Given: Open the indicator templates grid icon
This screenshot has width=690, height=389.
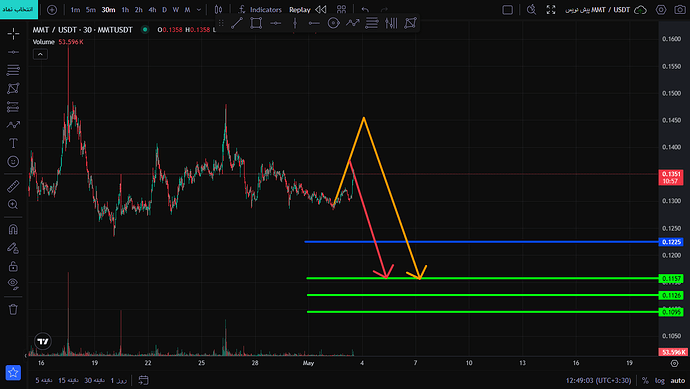Looking at the screenshot, I should point(341,10).
